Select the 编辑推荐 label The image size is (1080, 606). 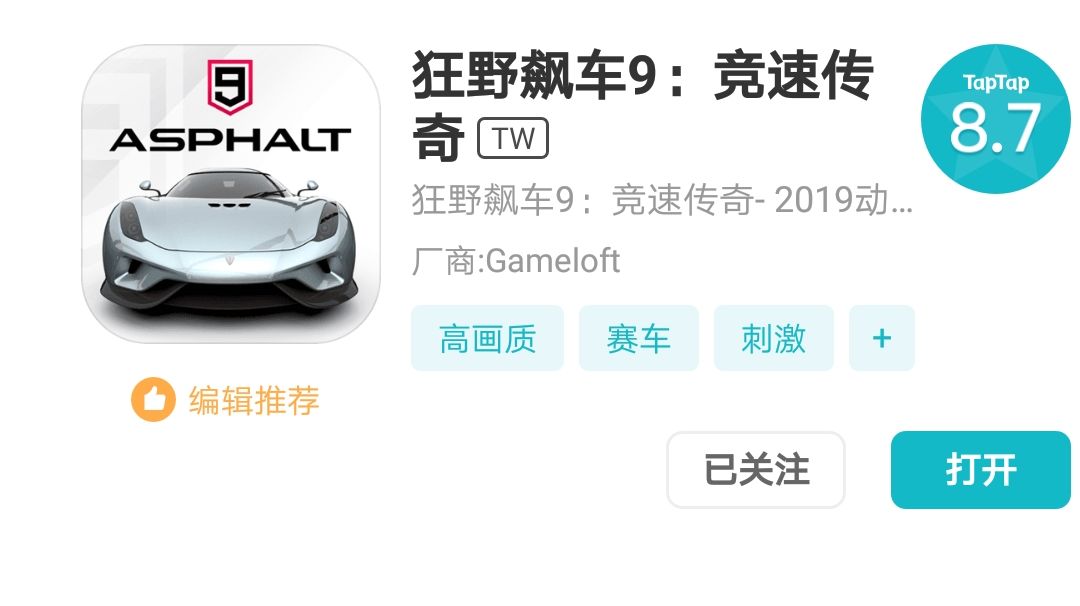click(x=254, y=400)
